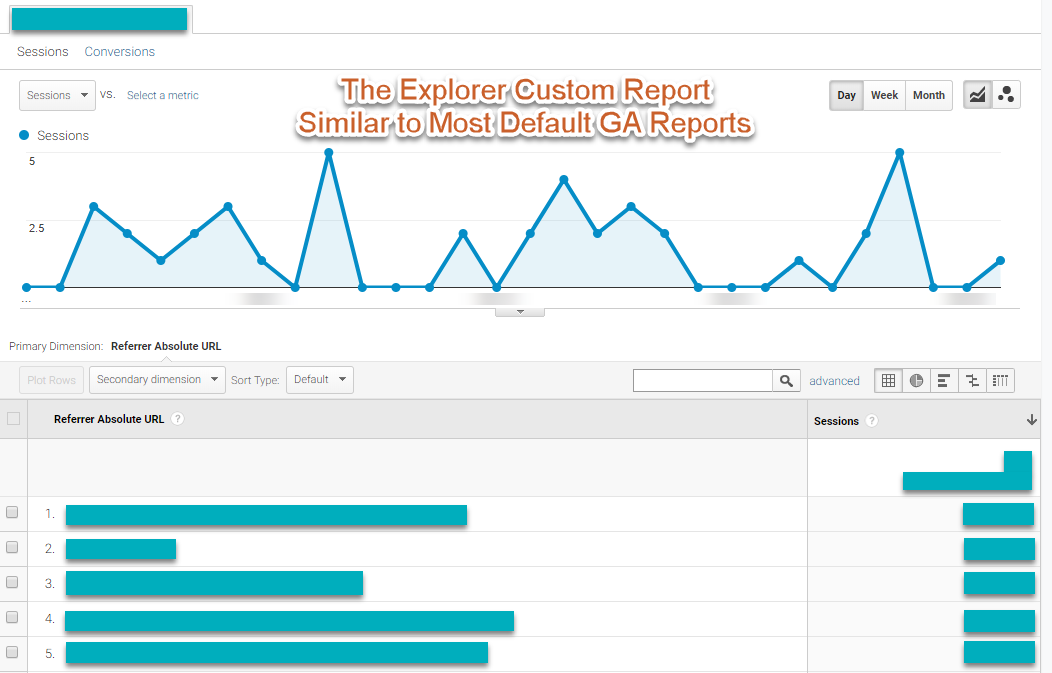1052x673 pixels.
Task: Toggle the select-all checkbox in table header
Action: [x=13, y=419]
